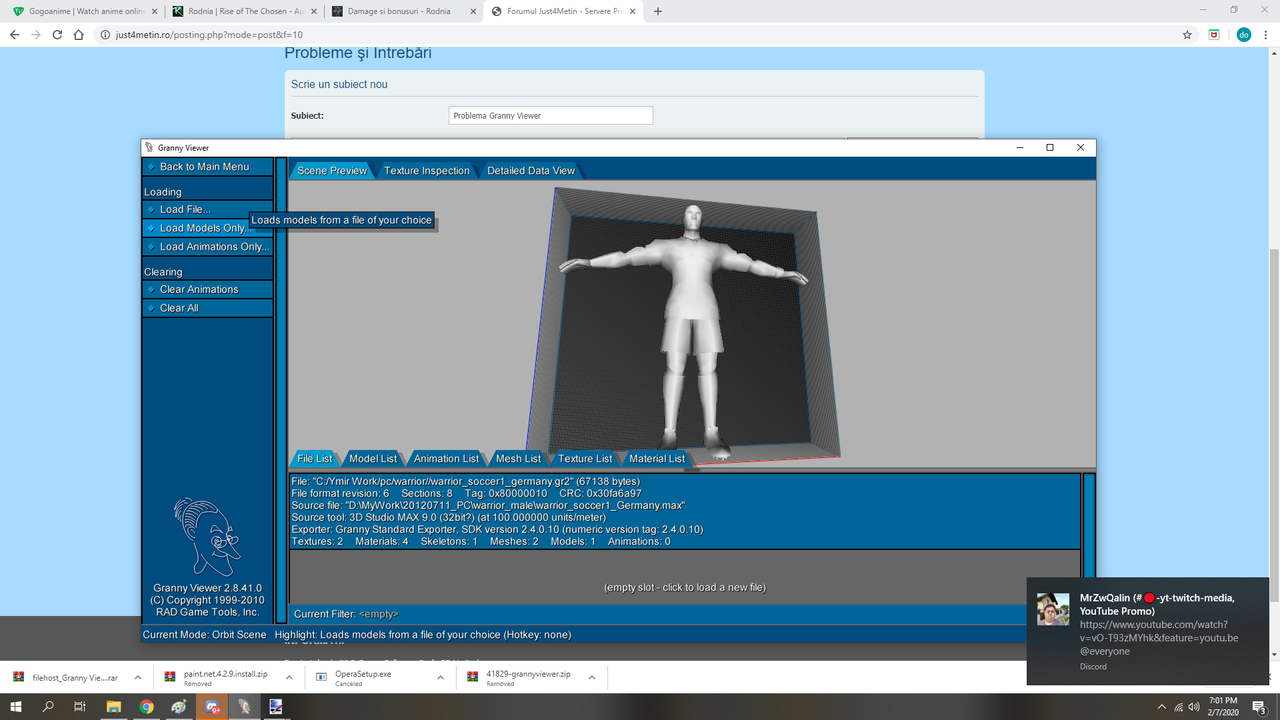This screenshot has width=1280, height=720.
Task: Open Discord from the taskbar
Action: click(212, 706)
